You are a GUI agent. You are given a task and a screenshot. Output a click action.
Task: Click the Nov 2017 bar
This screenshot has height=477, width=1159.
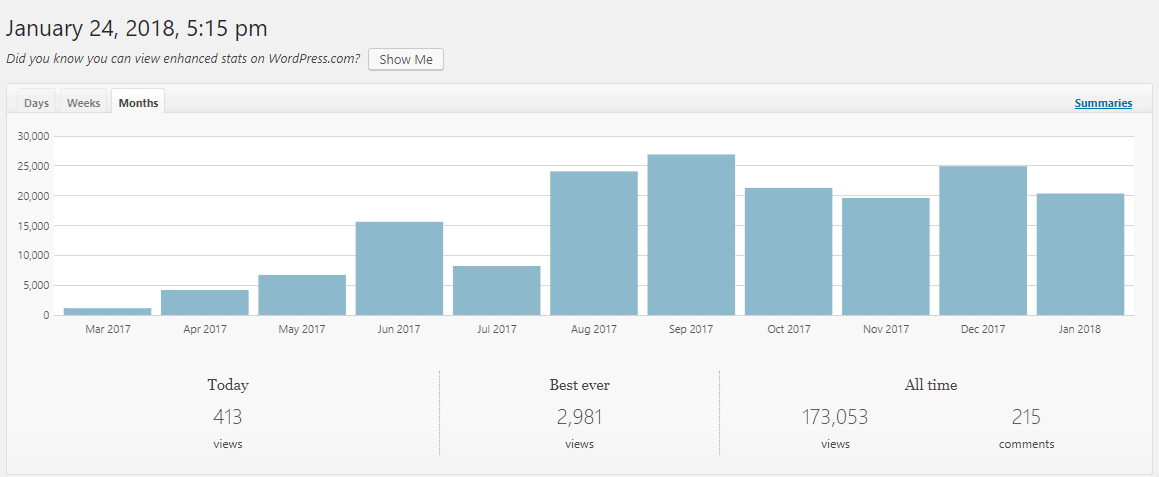coord(886,257)
